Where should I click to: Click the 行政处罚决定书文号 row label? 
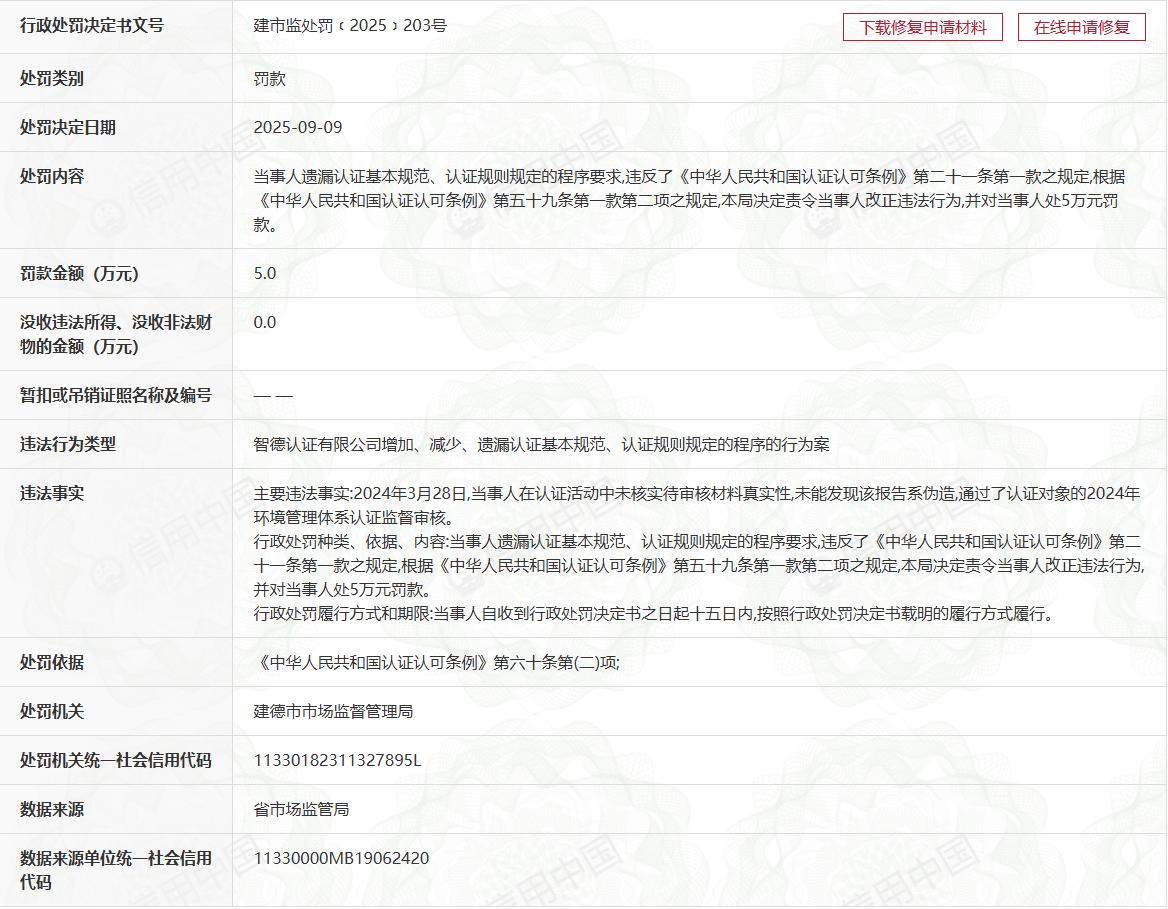(92, 26)
